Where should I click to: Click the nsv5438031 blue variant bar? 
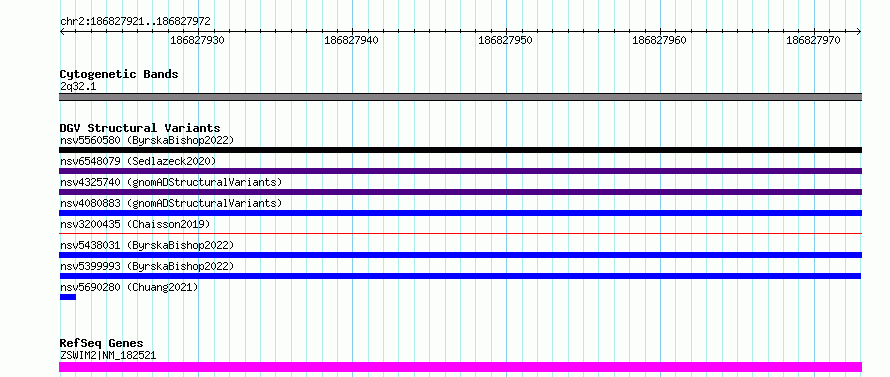[x=460, y=255]
